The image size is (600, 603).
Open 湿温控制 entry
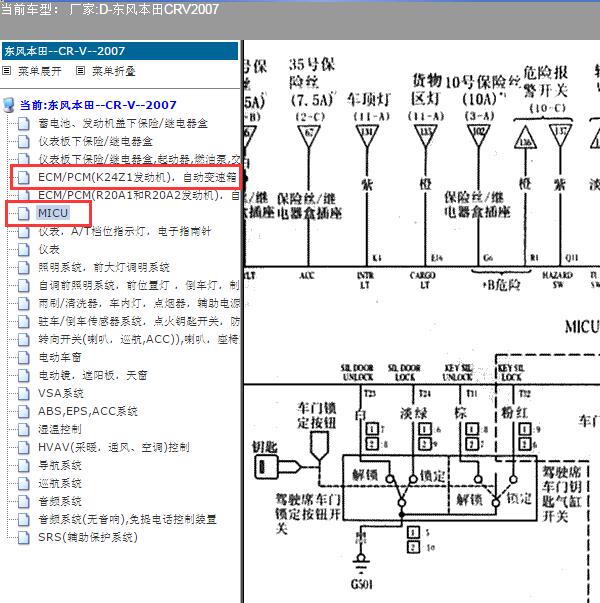coord(60,430)
